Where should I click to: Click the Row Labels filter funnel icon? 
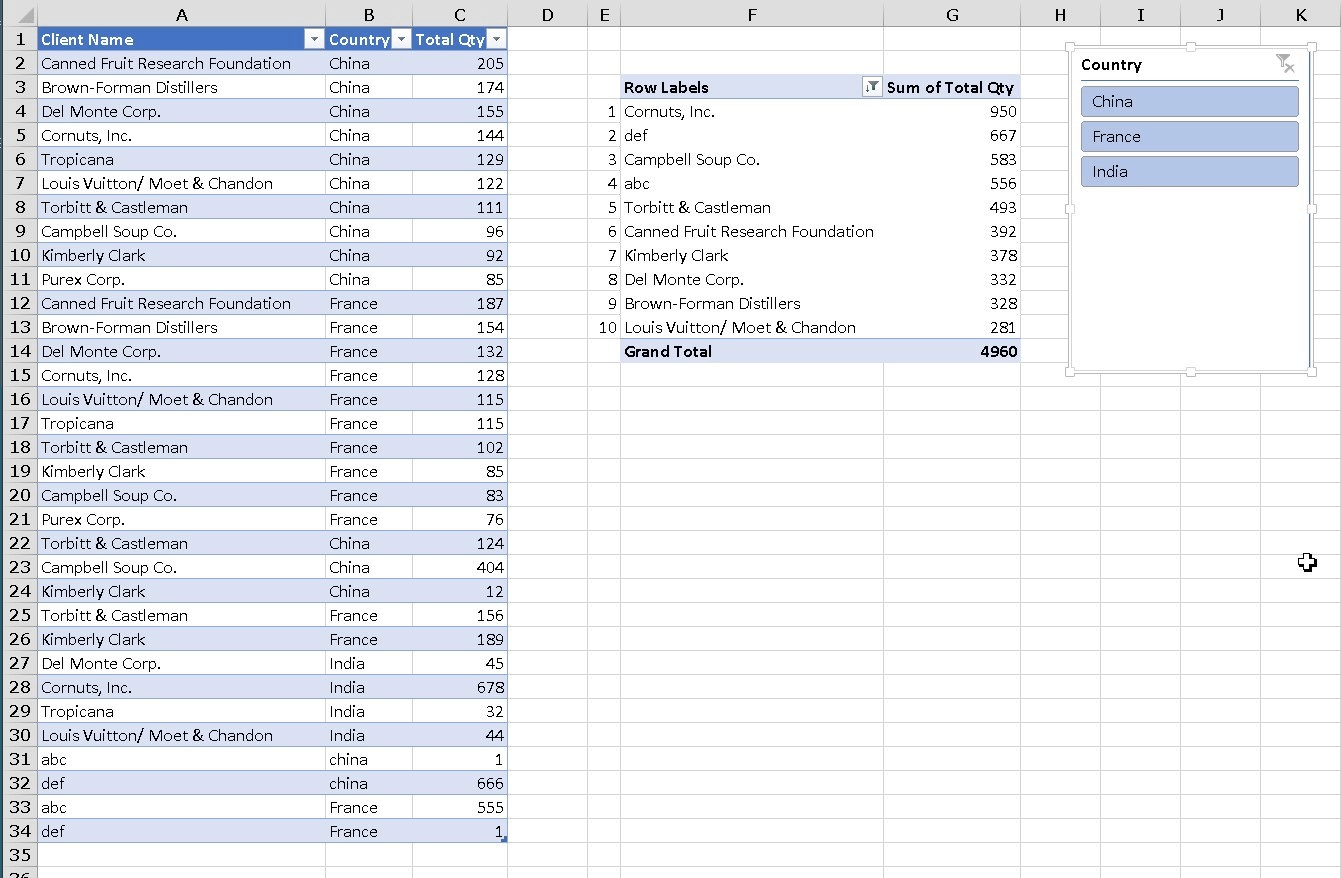coord(869,87)
